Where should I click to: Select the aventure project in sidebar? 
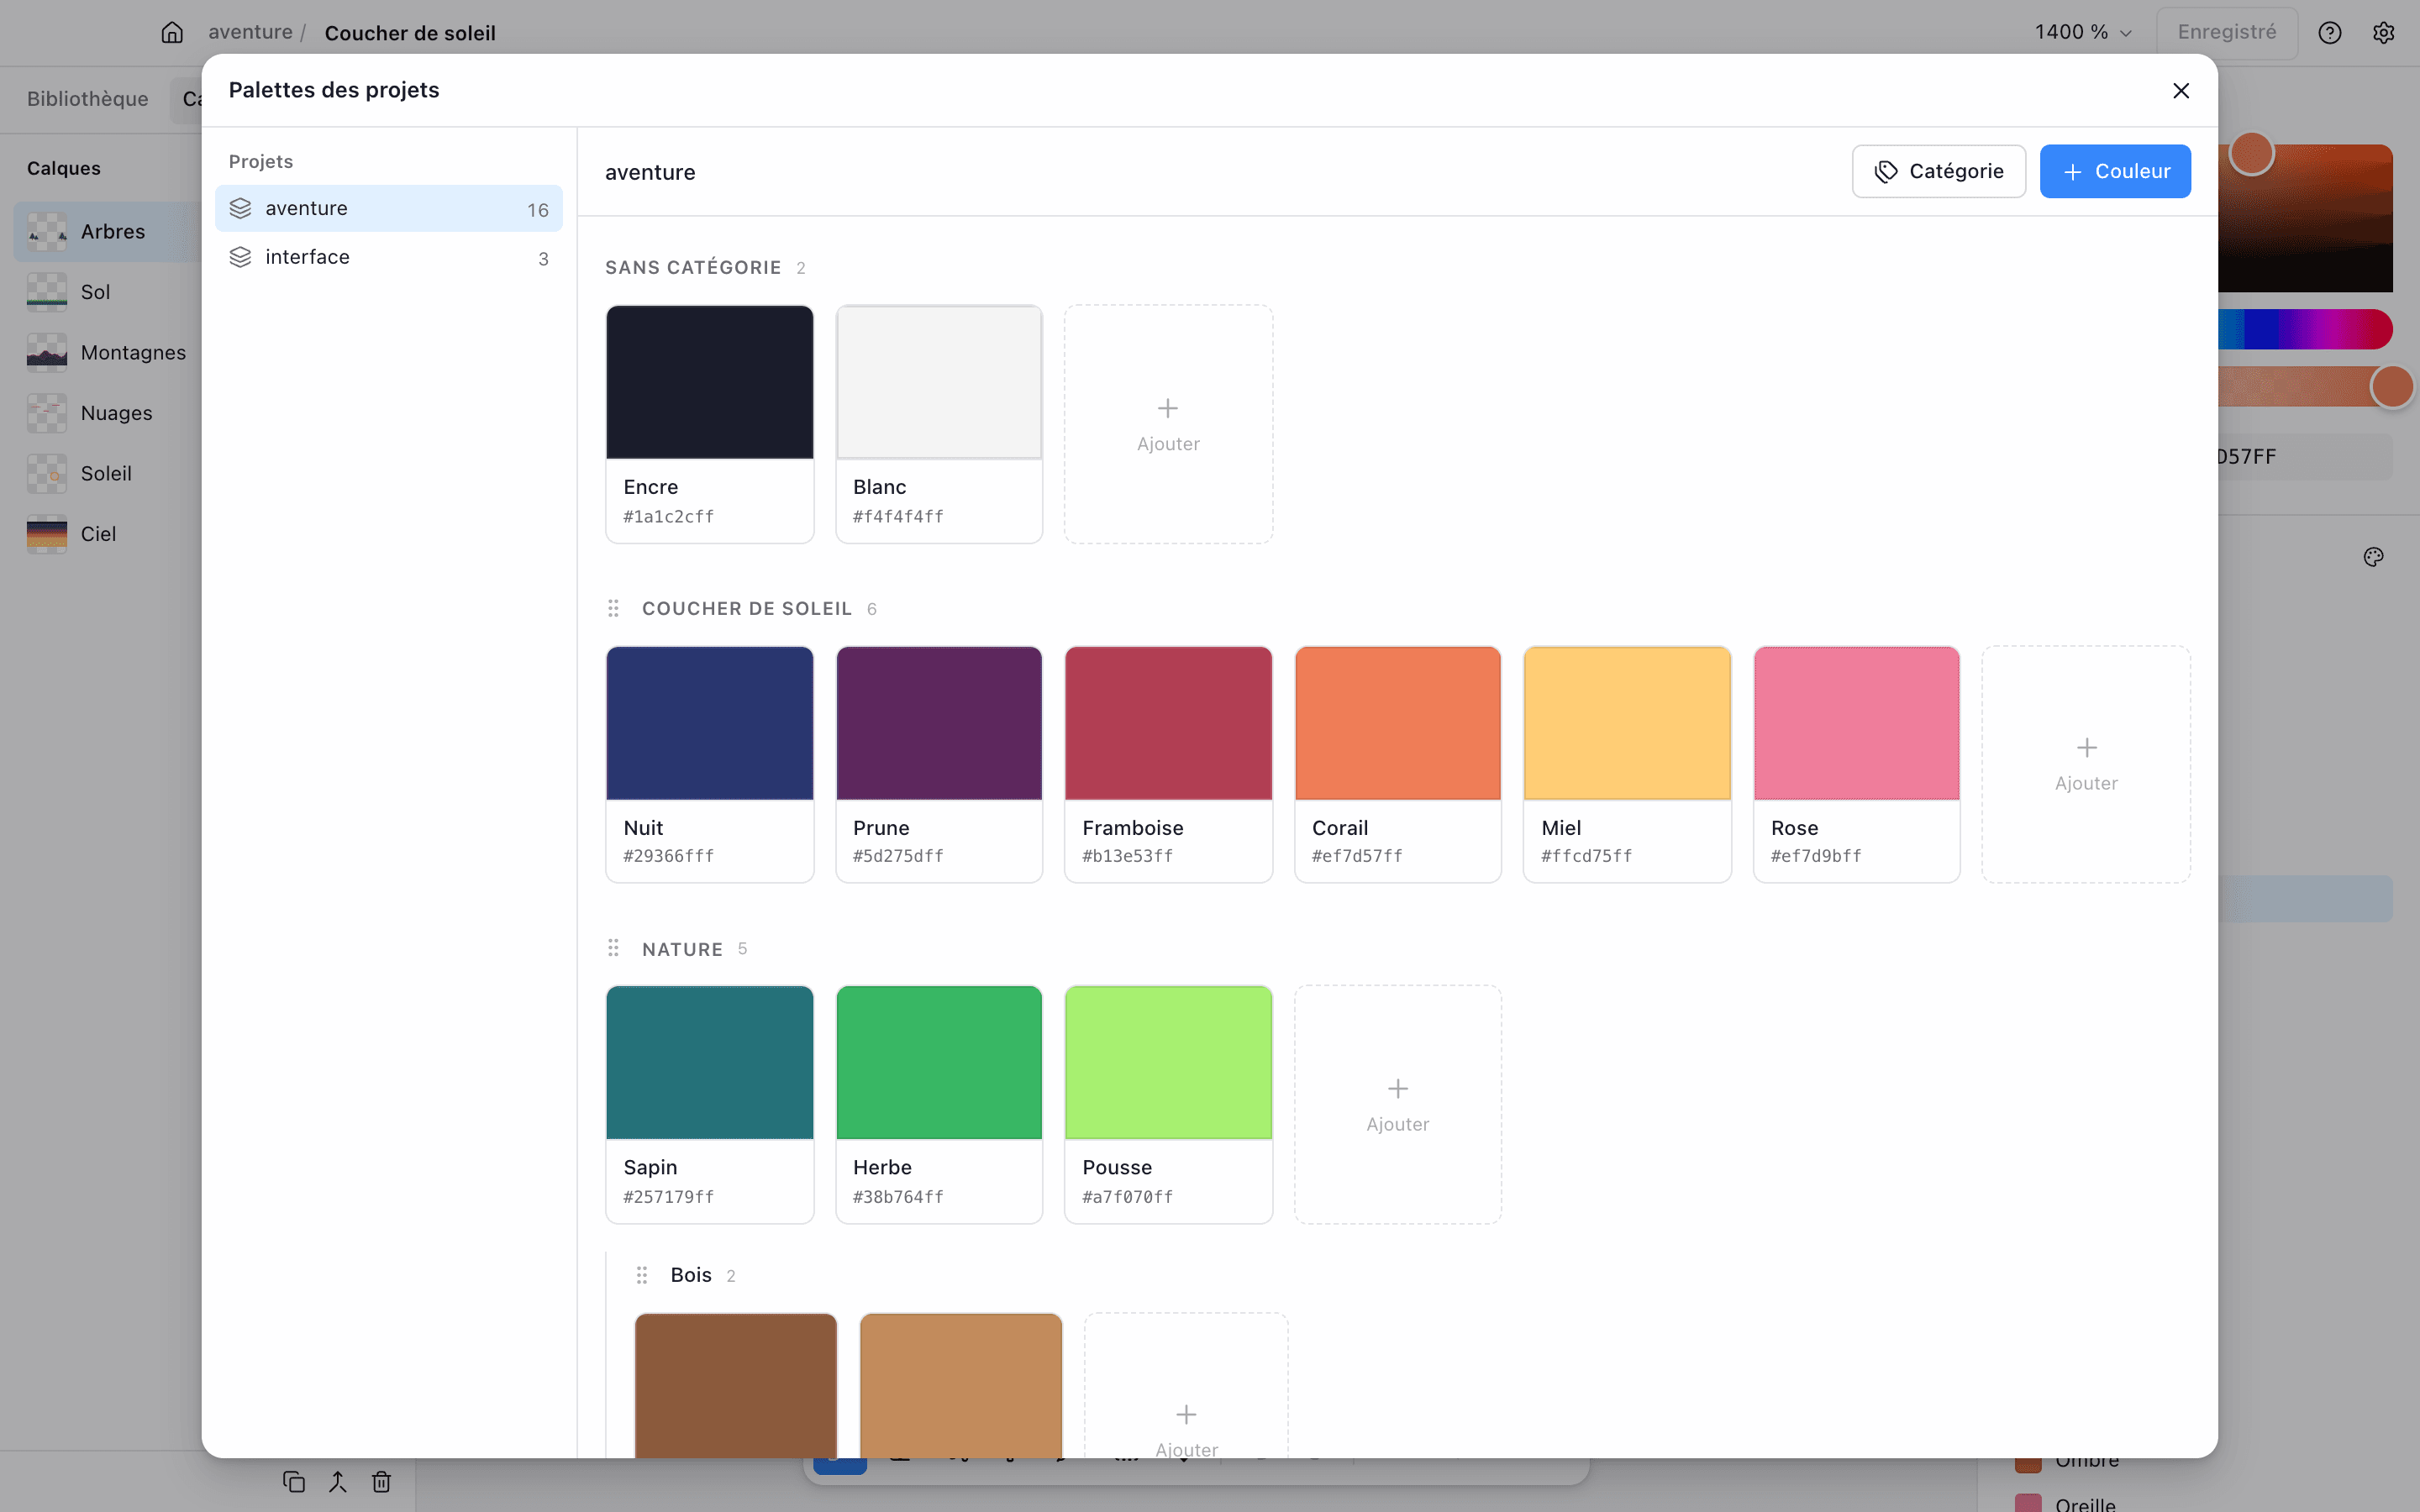coord(389,208)
